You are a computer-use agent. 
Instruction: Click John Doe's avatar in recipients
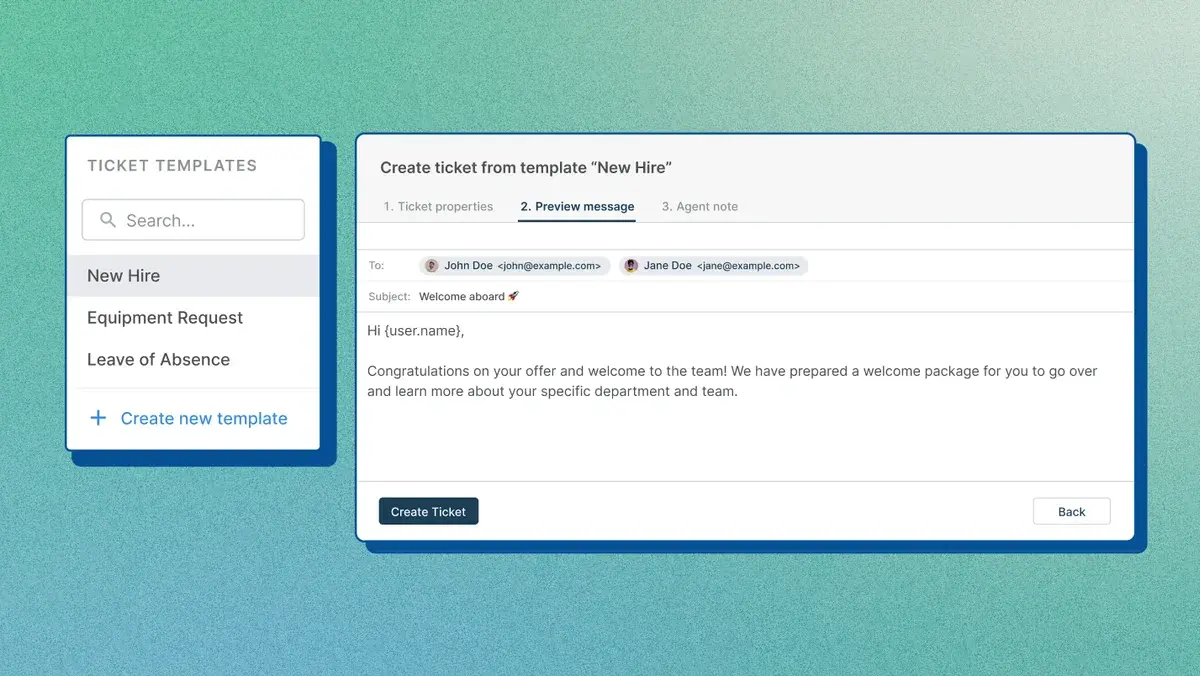(x=432, y=266)
